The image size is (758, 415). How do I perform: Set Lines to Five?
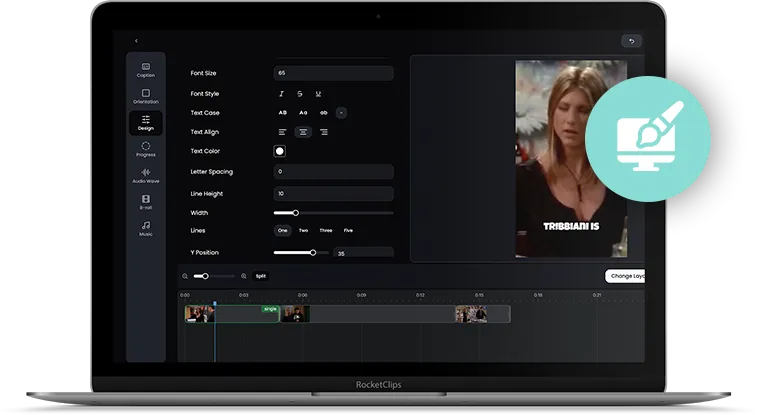click(348, 231)
